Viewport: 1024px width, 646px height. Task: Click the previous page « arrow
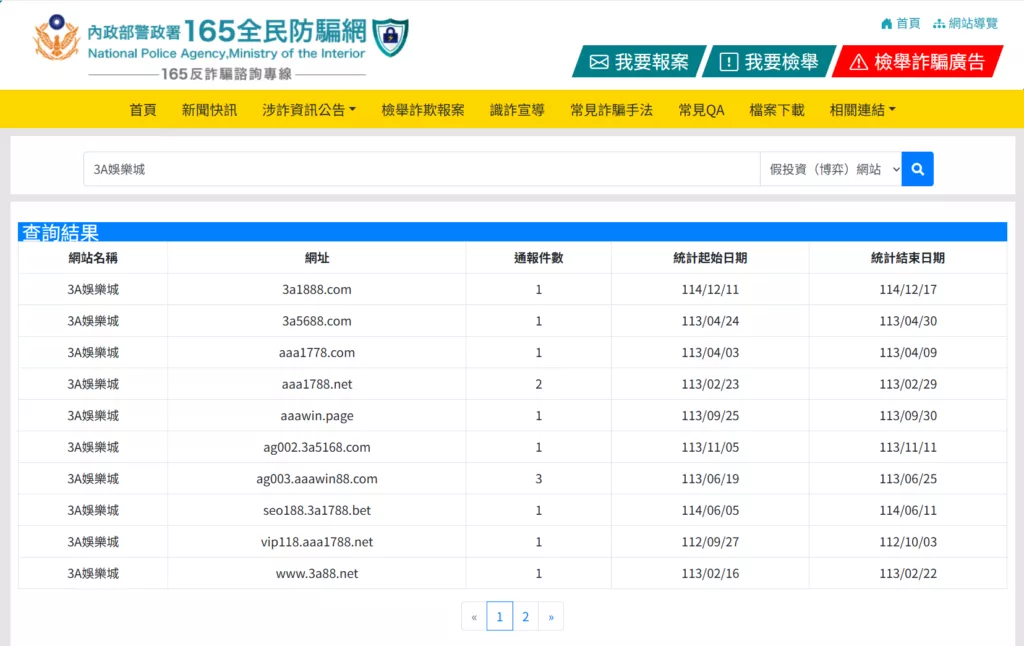point(474,617)
